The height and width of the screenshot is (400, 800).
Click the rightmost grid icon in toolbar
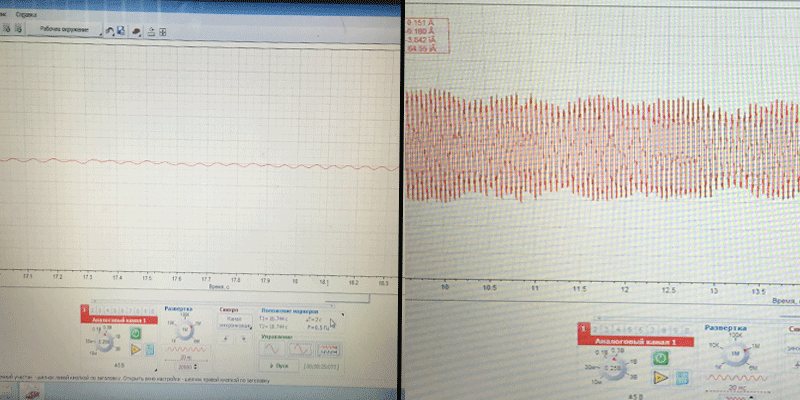pyautogui.click(x=163, y=30)
